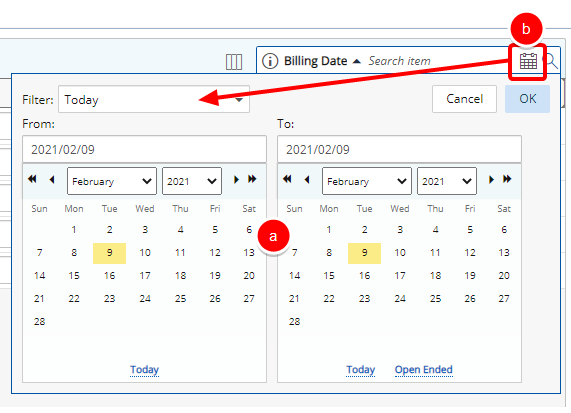Confirm the date range with OK
Image resolution: width=571 pixels, height=413 pixels.
pyautogui.click(x=527, y=99)
